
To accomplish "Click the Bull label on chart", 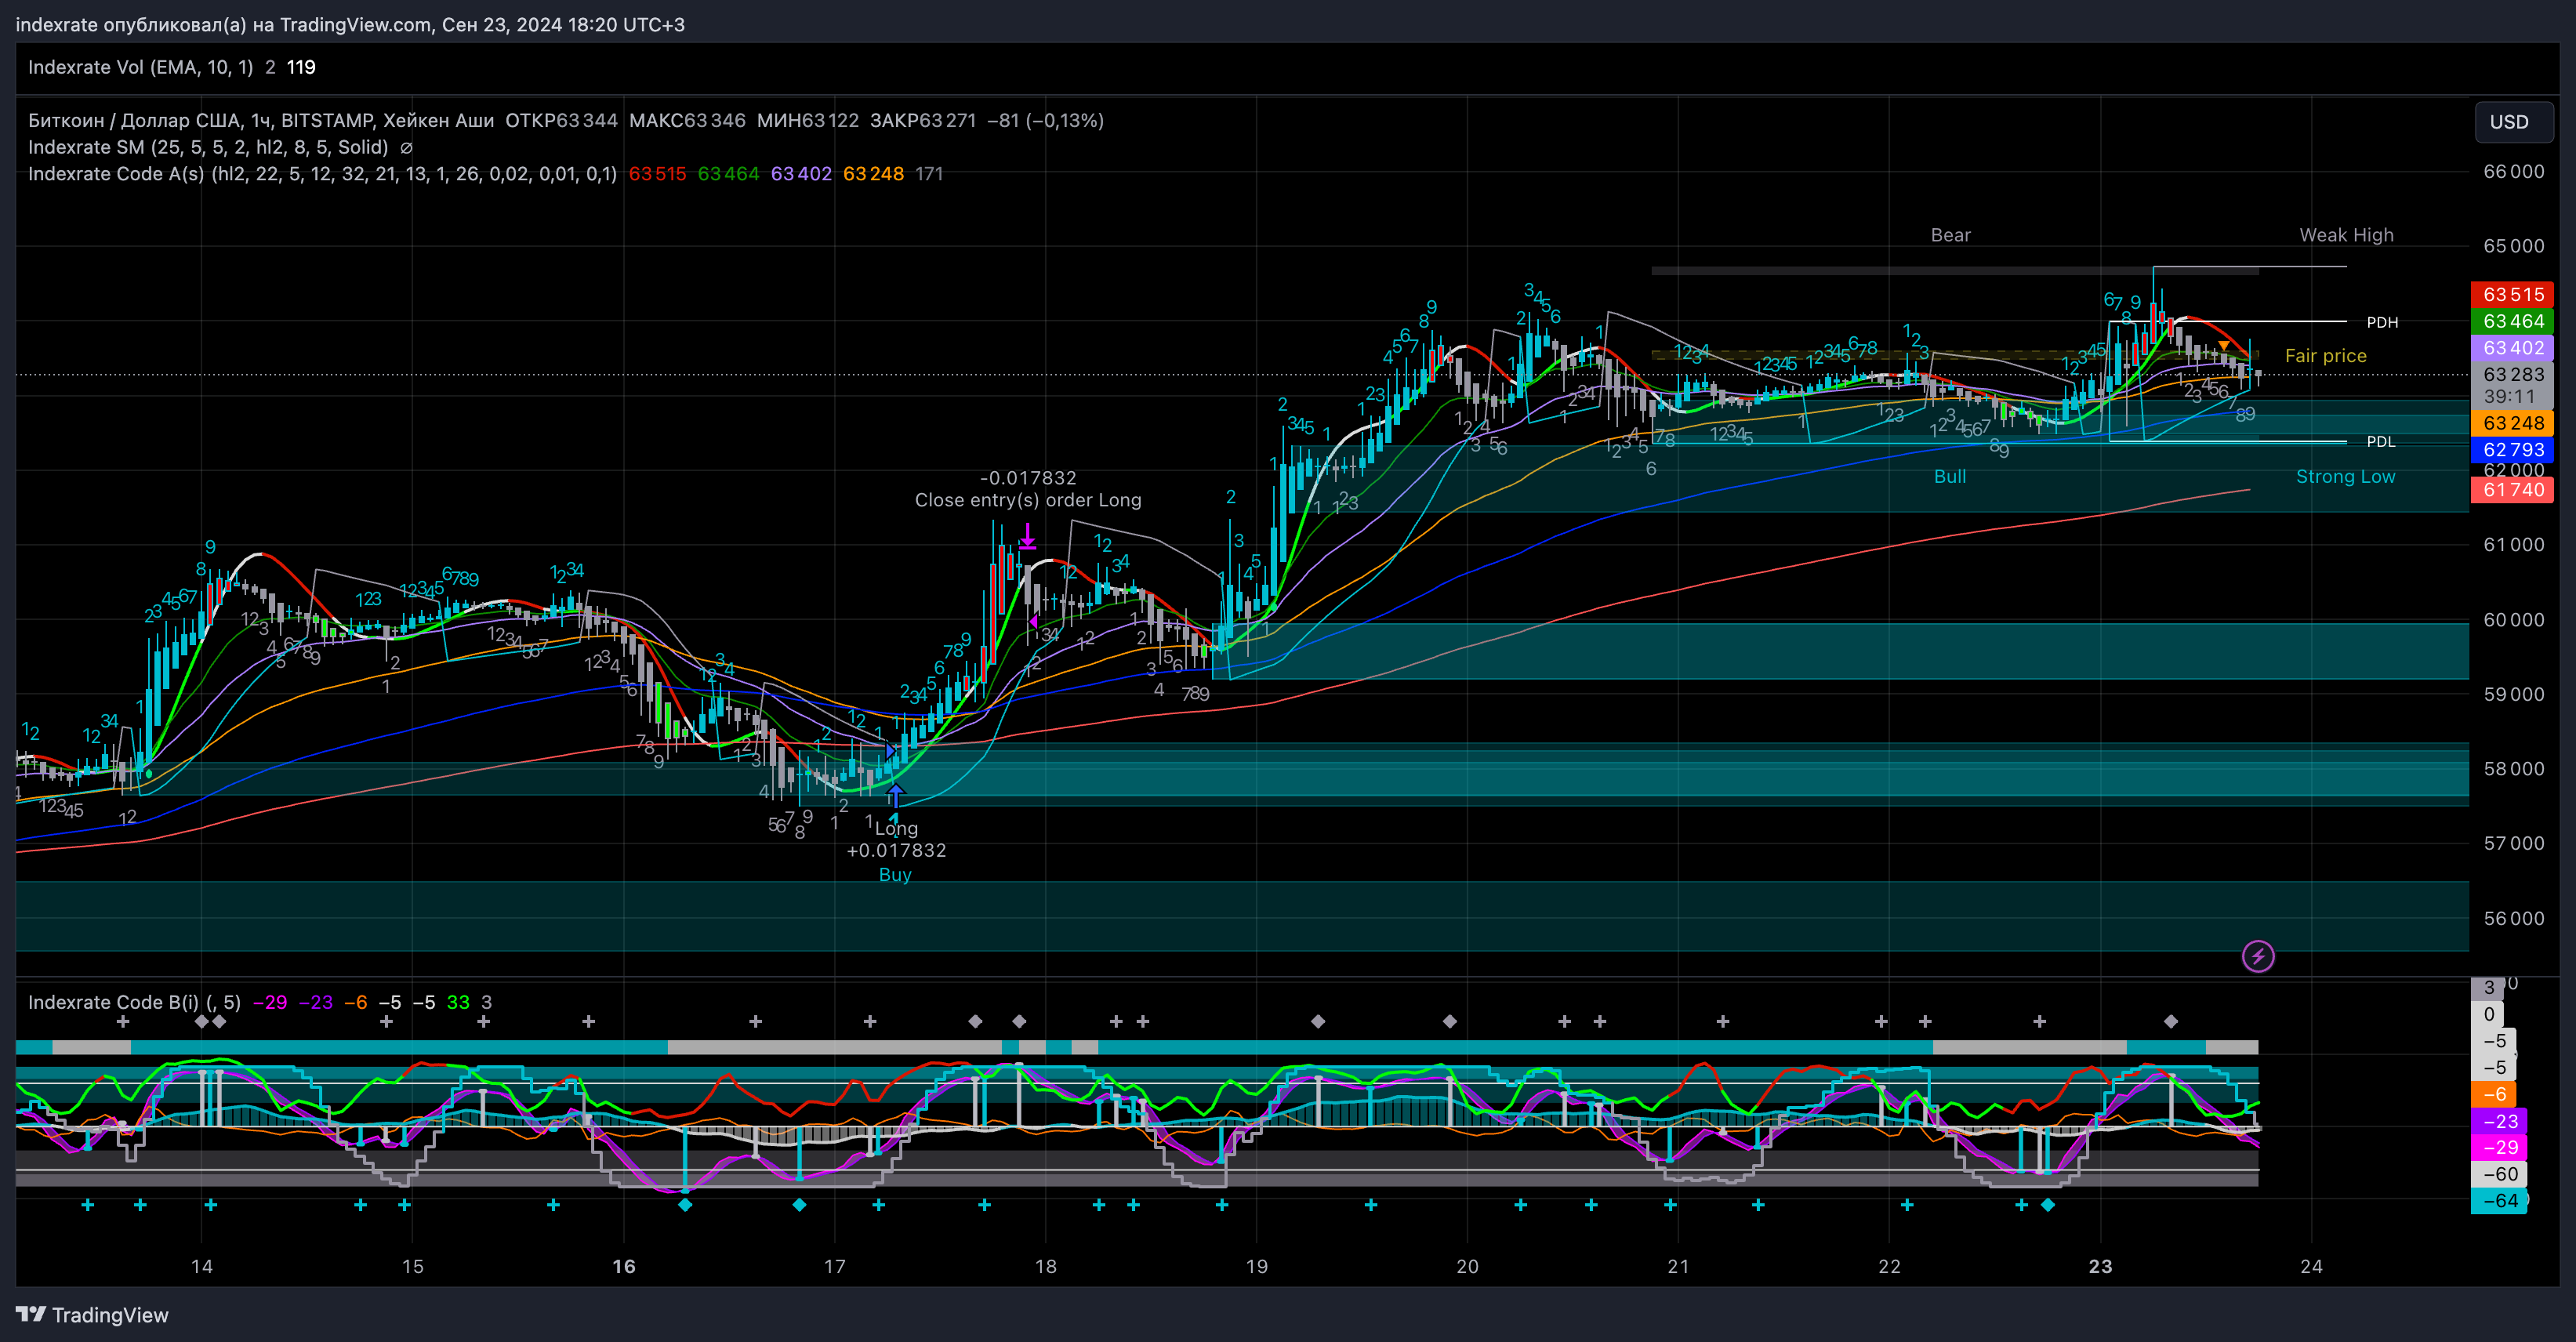I will (x=1949, y=477).
